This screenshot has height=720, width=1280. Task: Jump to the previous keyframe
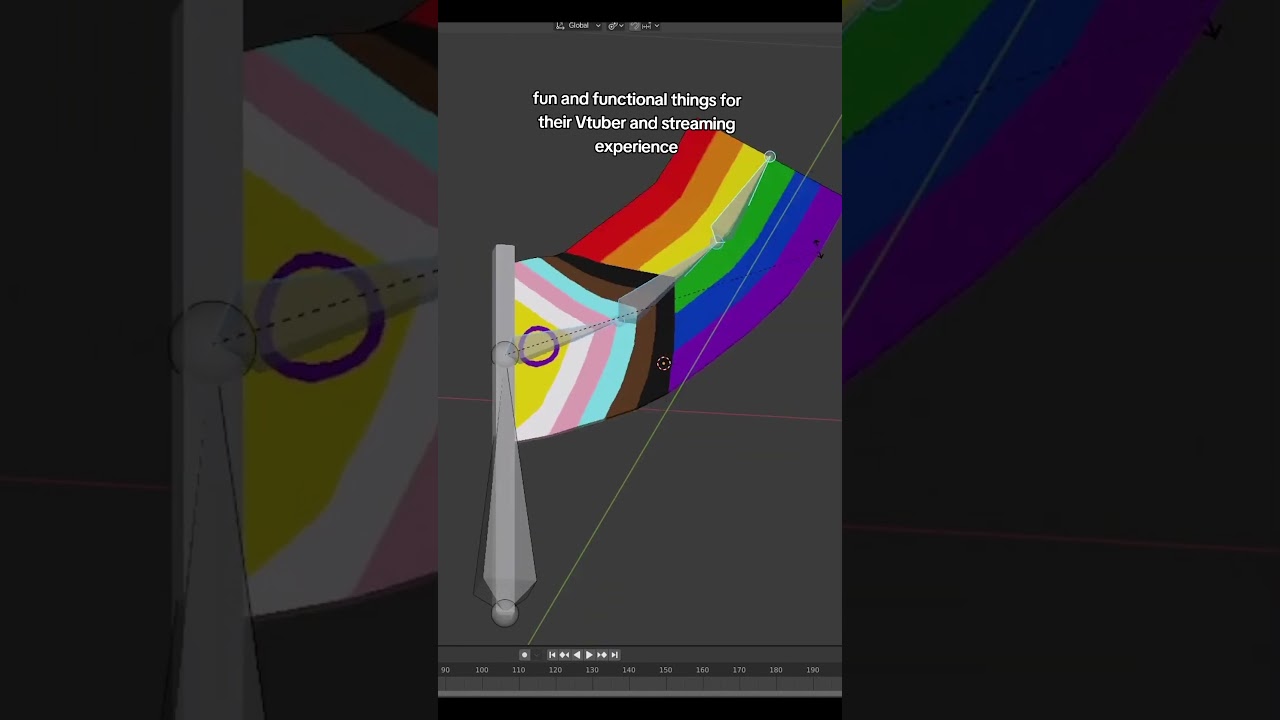click(564, 655)
